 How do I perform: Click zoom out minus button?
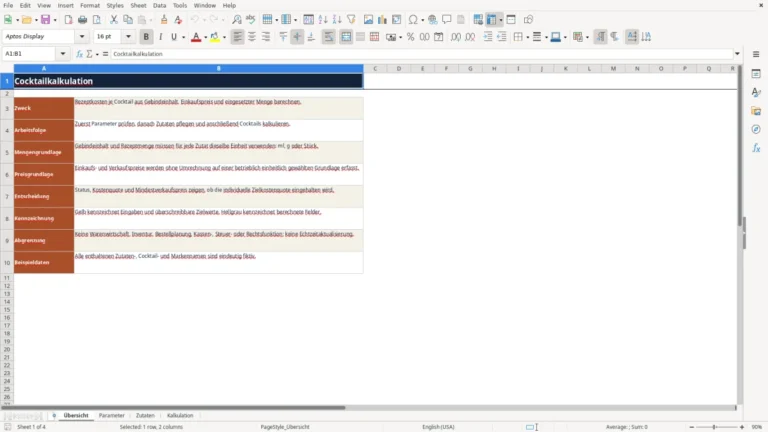pos(692,427)
